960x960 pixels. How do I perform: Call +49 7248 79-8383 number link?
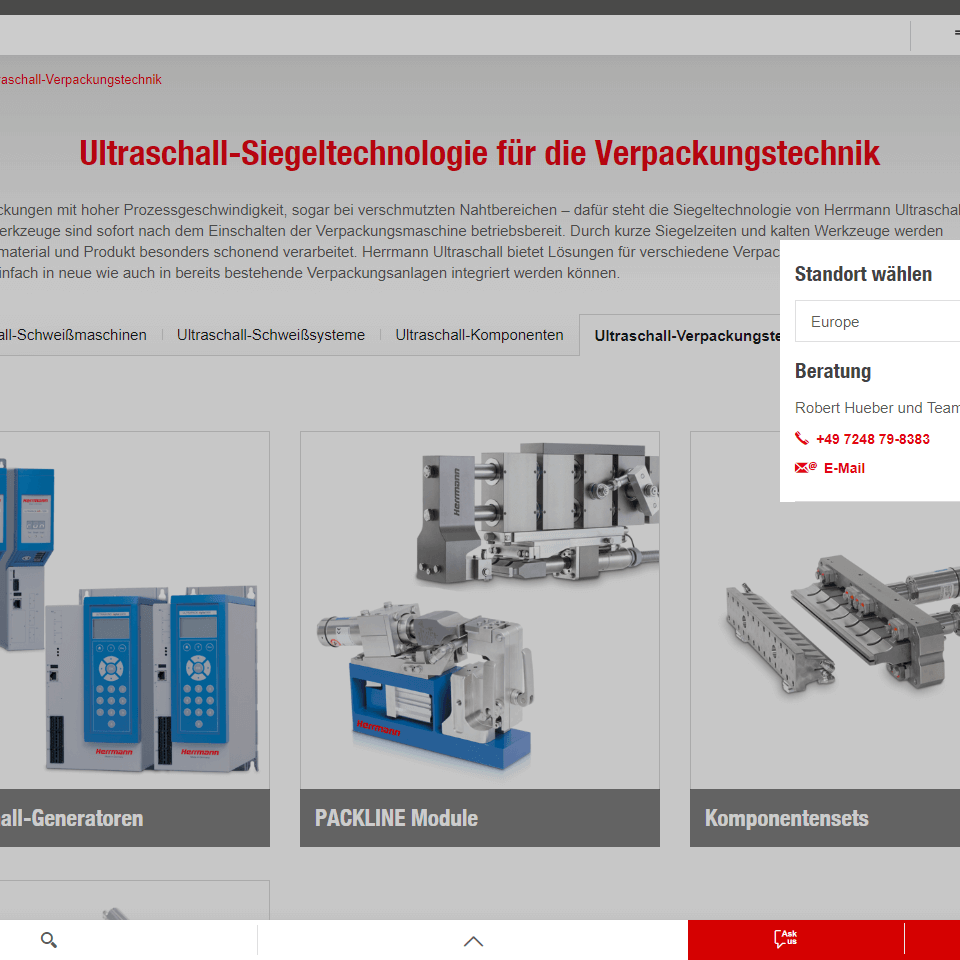pos(872,439)
